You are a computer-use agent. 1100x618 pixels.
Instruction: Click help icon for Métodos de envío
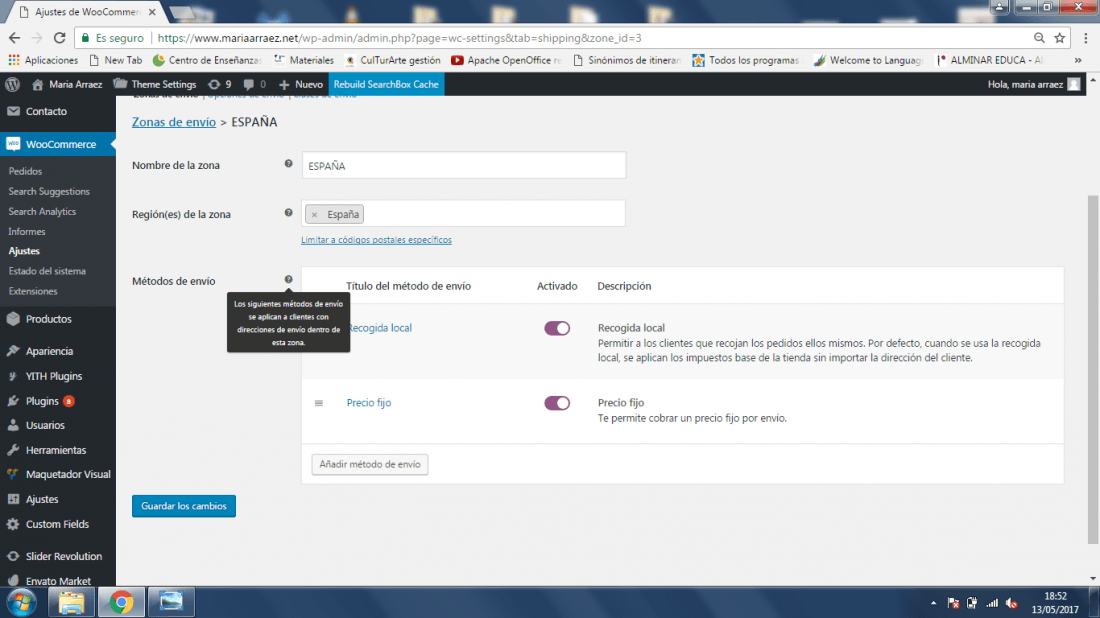(x=288, y=279)
